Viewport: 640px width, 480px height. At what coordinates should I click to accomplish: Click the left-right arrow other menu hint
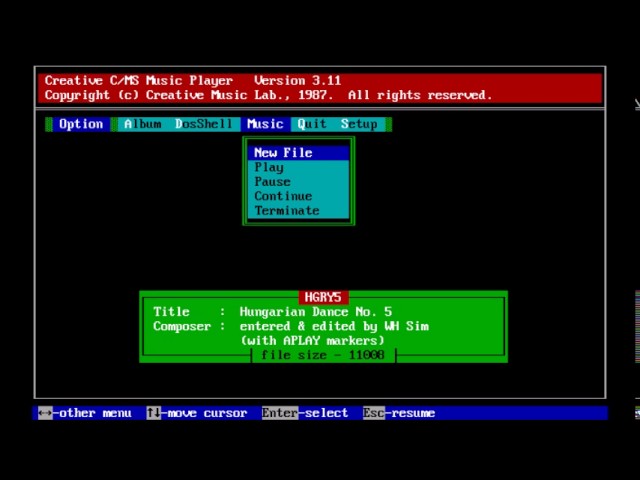[85, 413]
